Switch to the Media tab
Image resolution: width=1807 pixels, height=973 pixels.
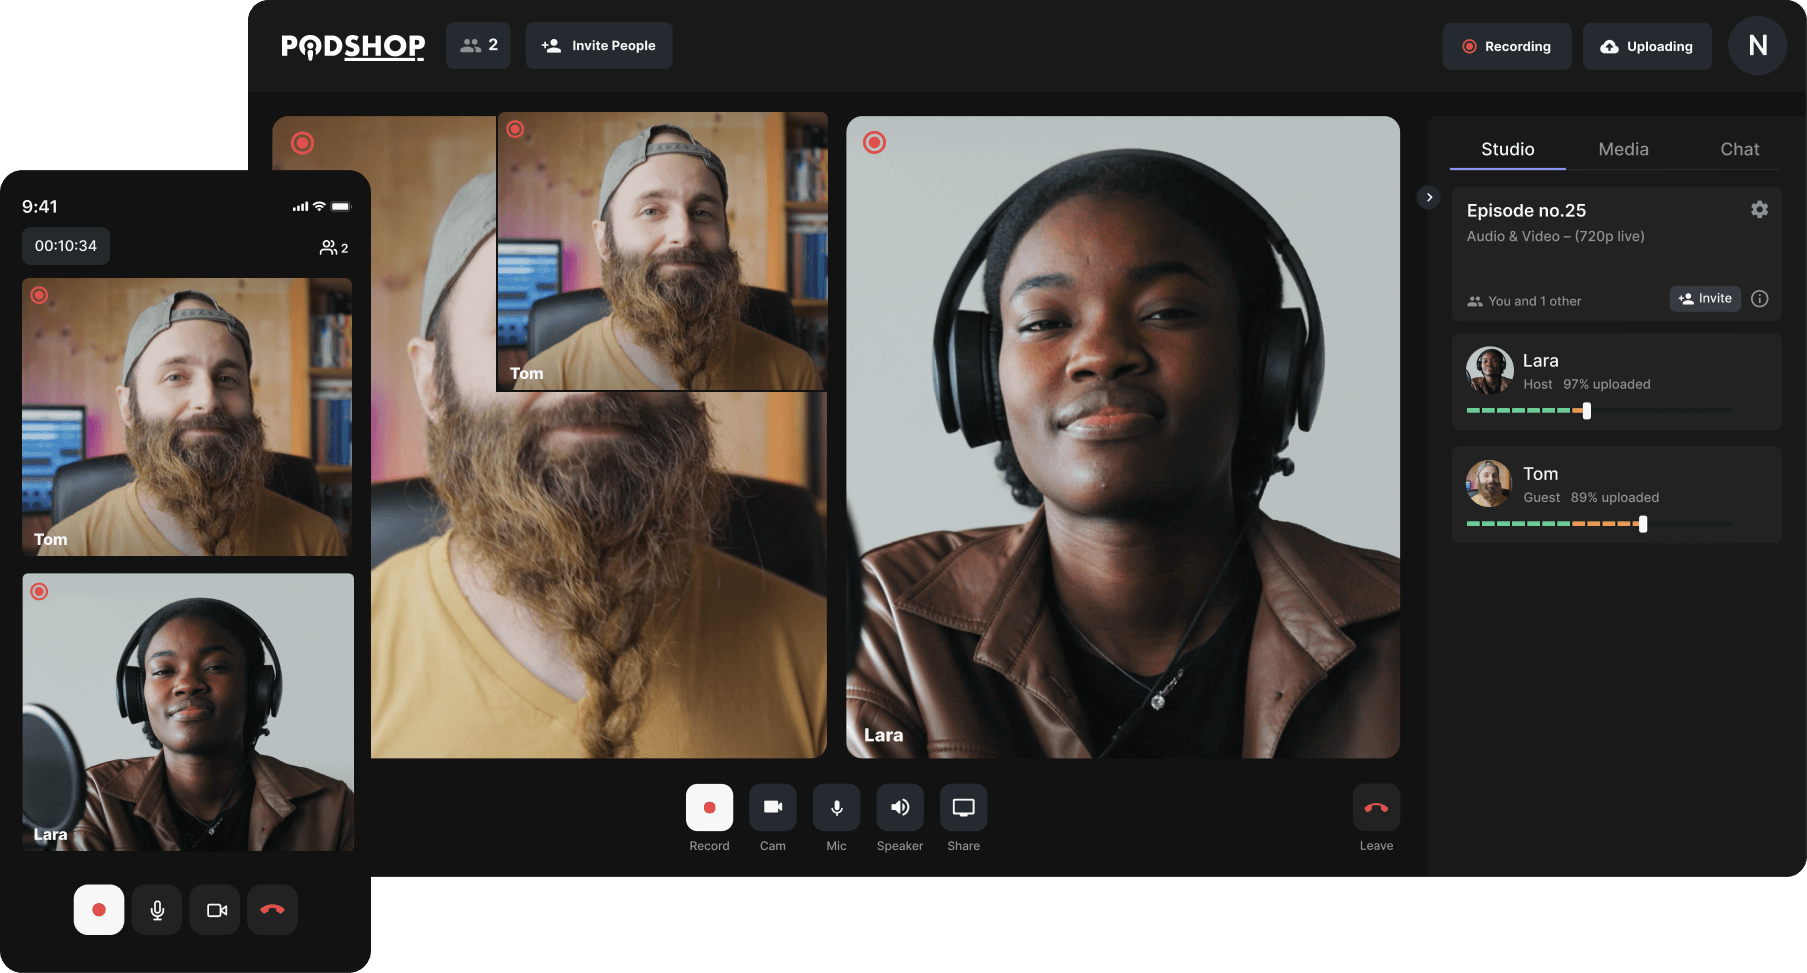point(1623,149)
